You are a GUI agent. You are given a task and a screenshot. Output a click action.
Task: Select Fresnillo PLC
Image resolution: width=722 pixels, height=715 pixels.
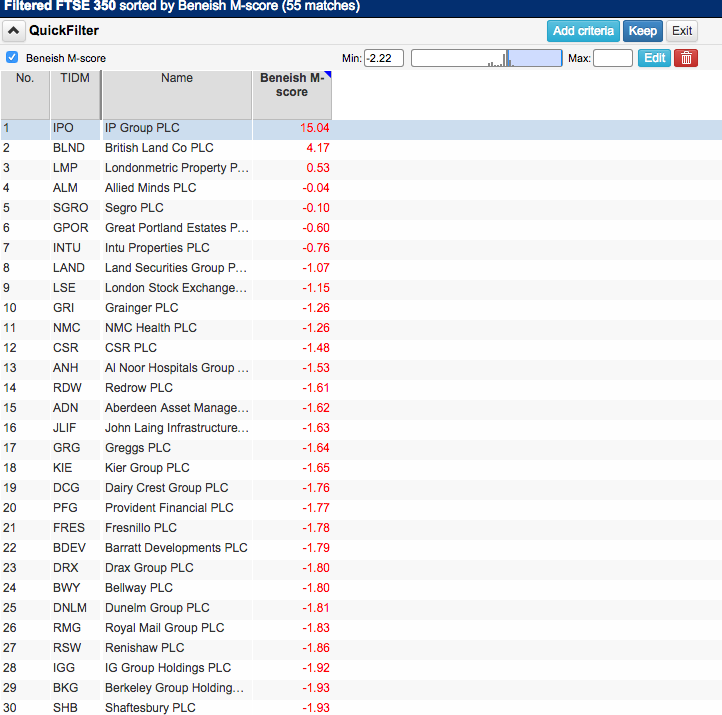coord(140,528)
